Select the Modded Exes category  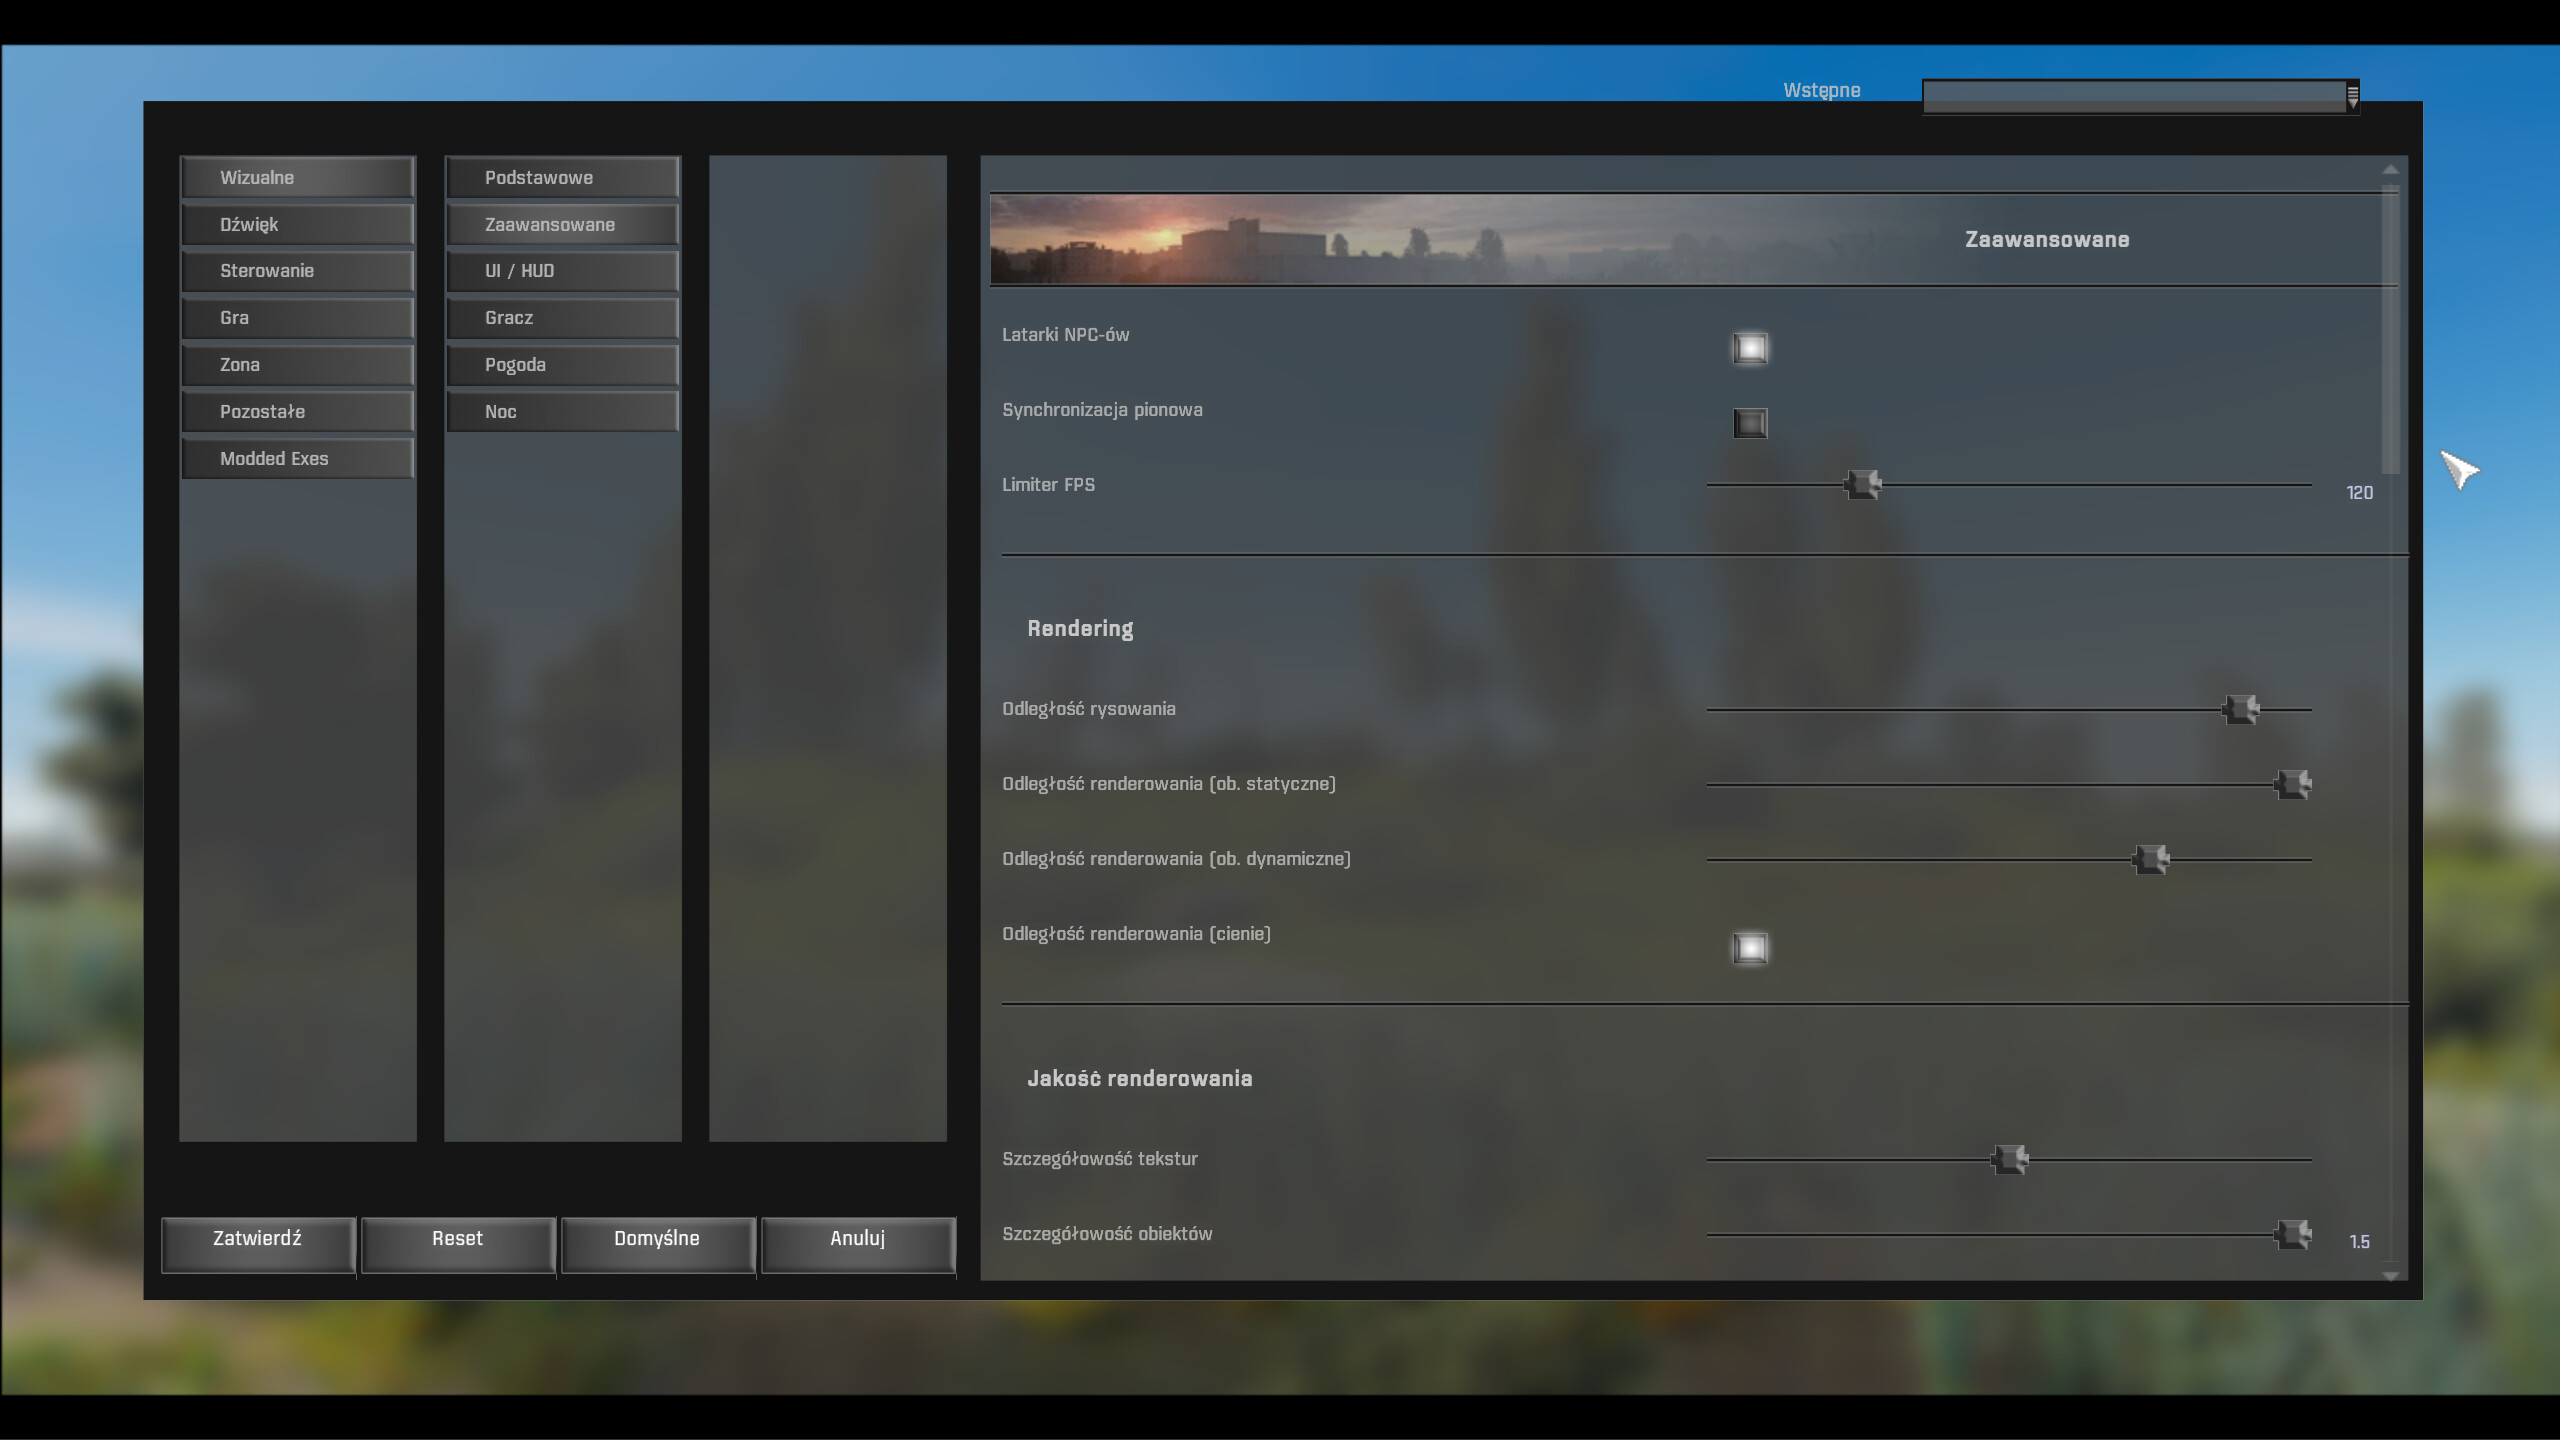(297, 459)
